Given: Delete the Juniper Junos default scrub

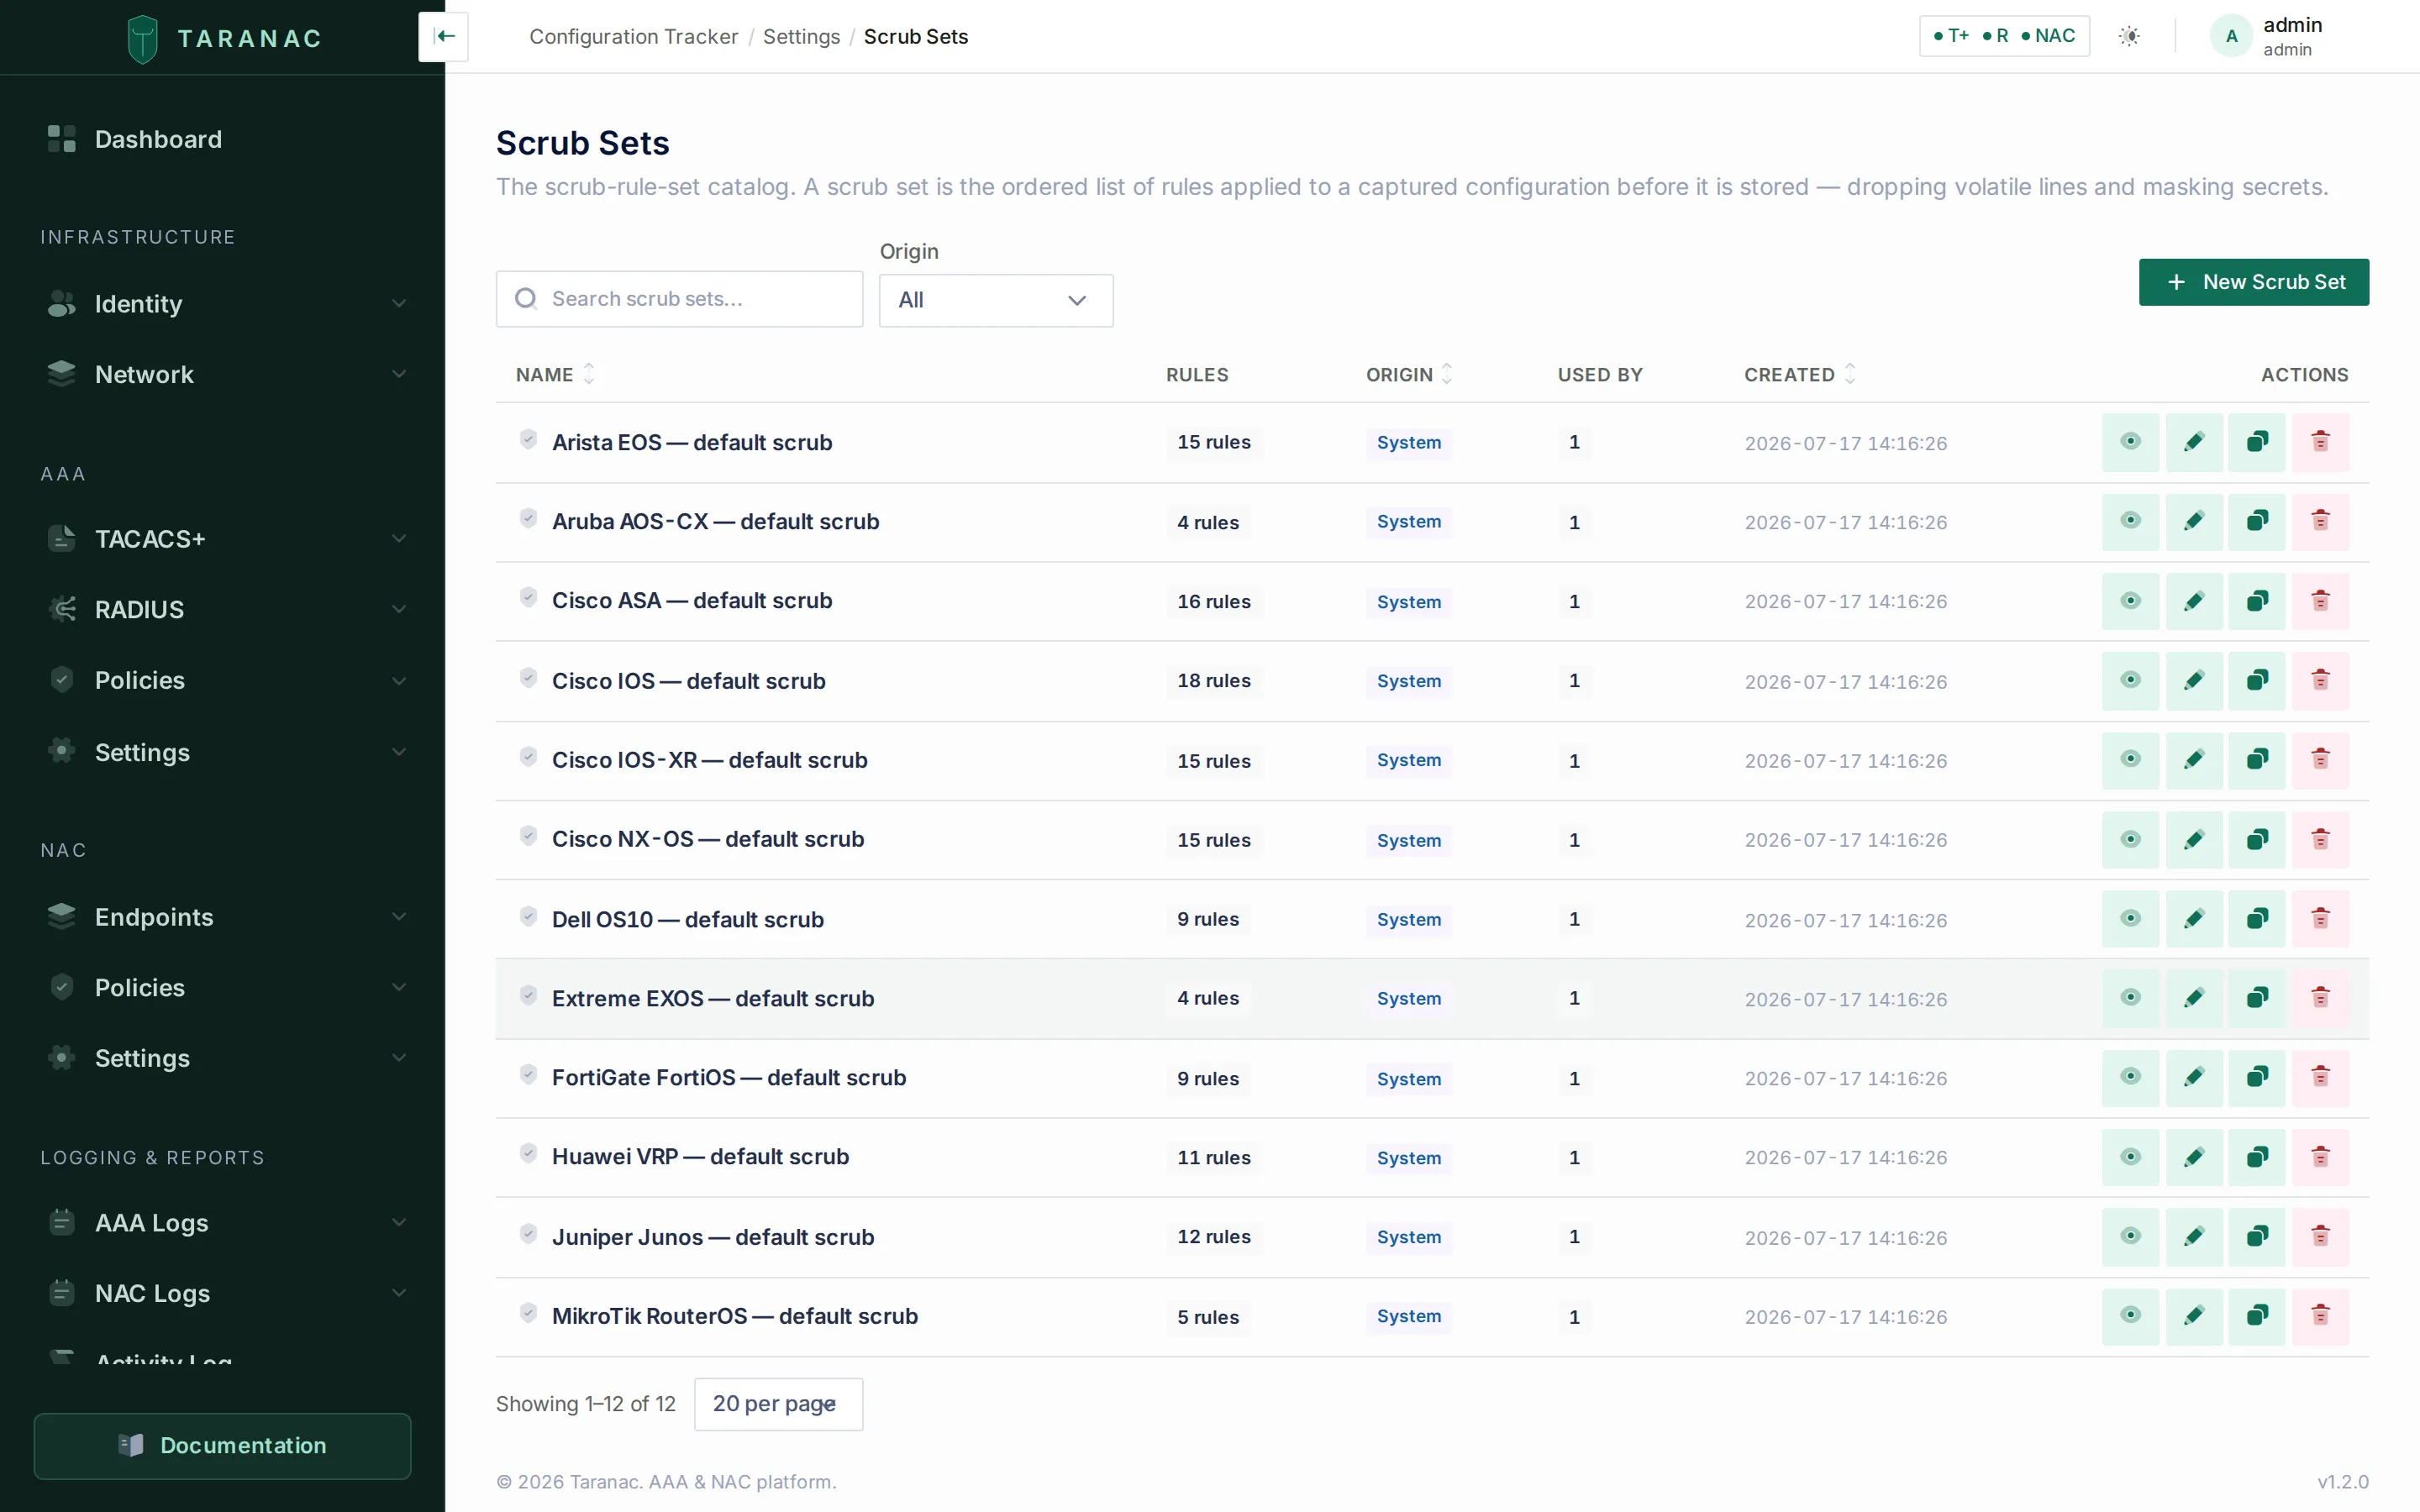Looking at the screenshot, I should [2320, 1237].
